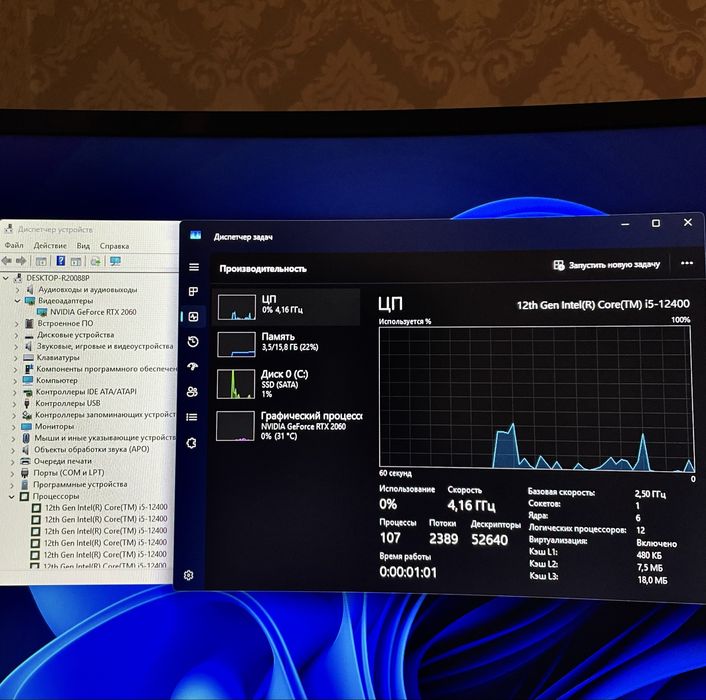Screen dimensions: 706x700
Task: Expand Контроллеры USB node
Action: [14, 404]
